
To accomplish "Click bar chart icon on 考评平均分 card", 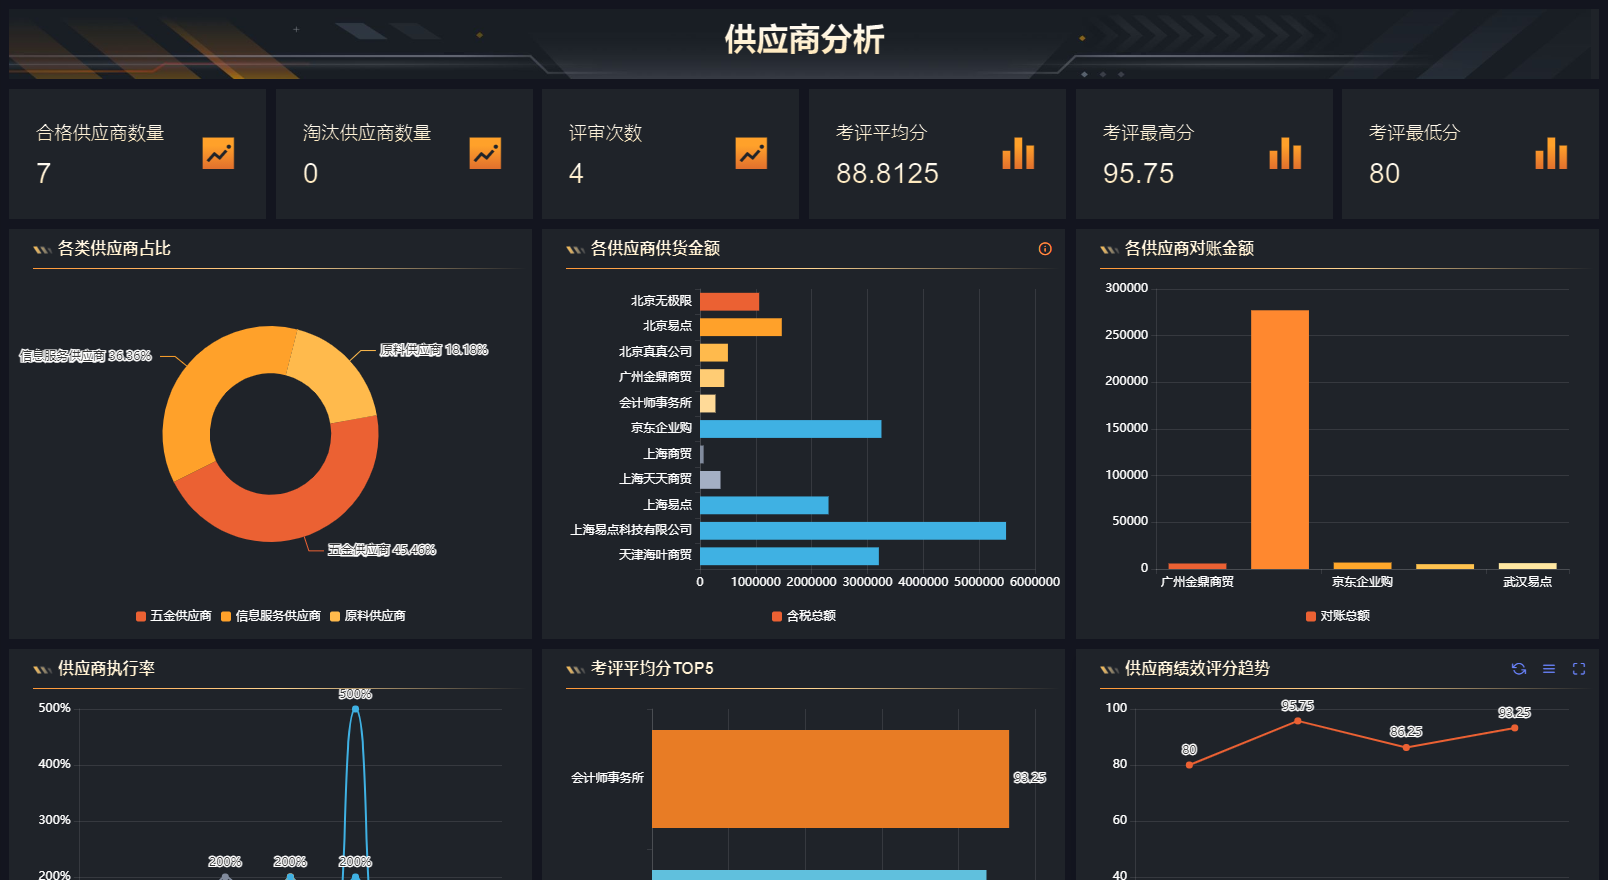I will [x=1018, y=154].
